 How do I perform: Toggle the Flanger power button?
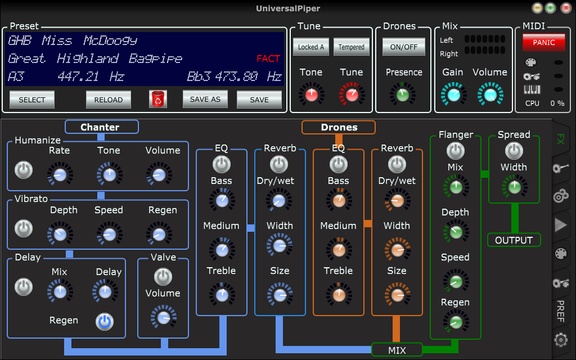click(456, 151)
